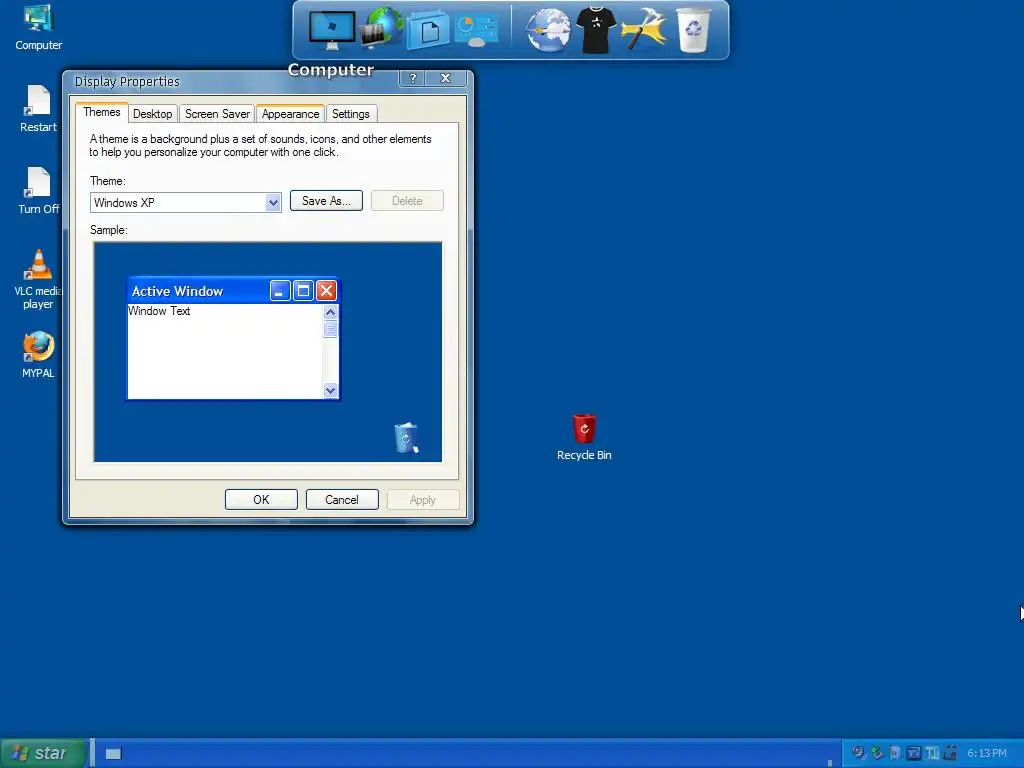Open the globe-and-monitor network icon in the dock

(x=381, y=27)
